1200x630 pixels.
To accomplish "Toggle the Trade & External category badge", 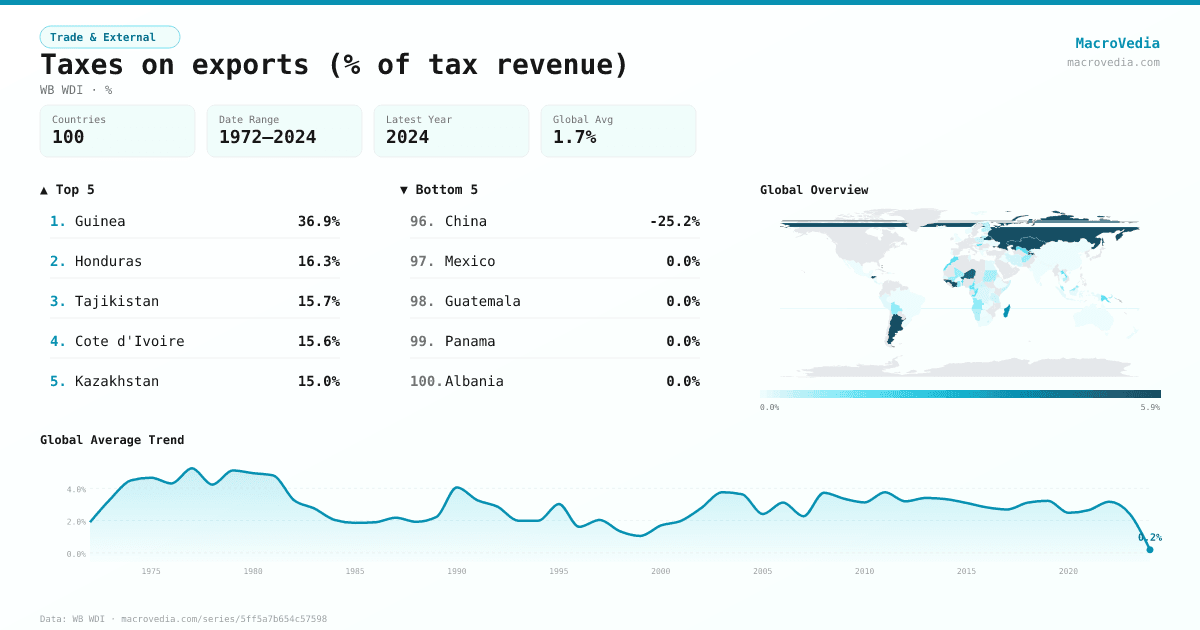I will 110,36.
